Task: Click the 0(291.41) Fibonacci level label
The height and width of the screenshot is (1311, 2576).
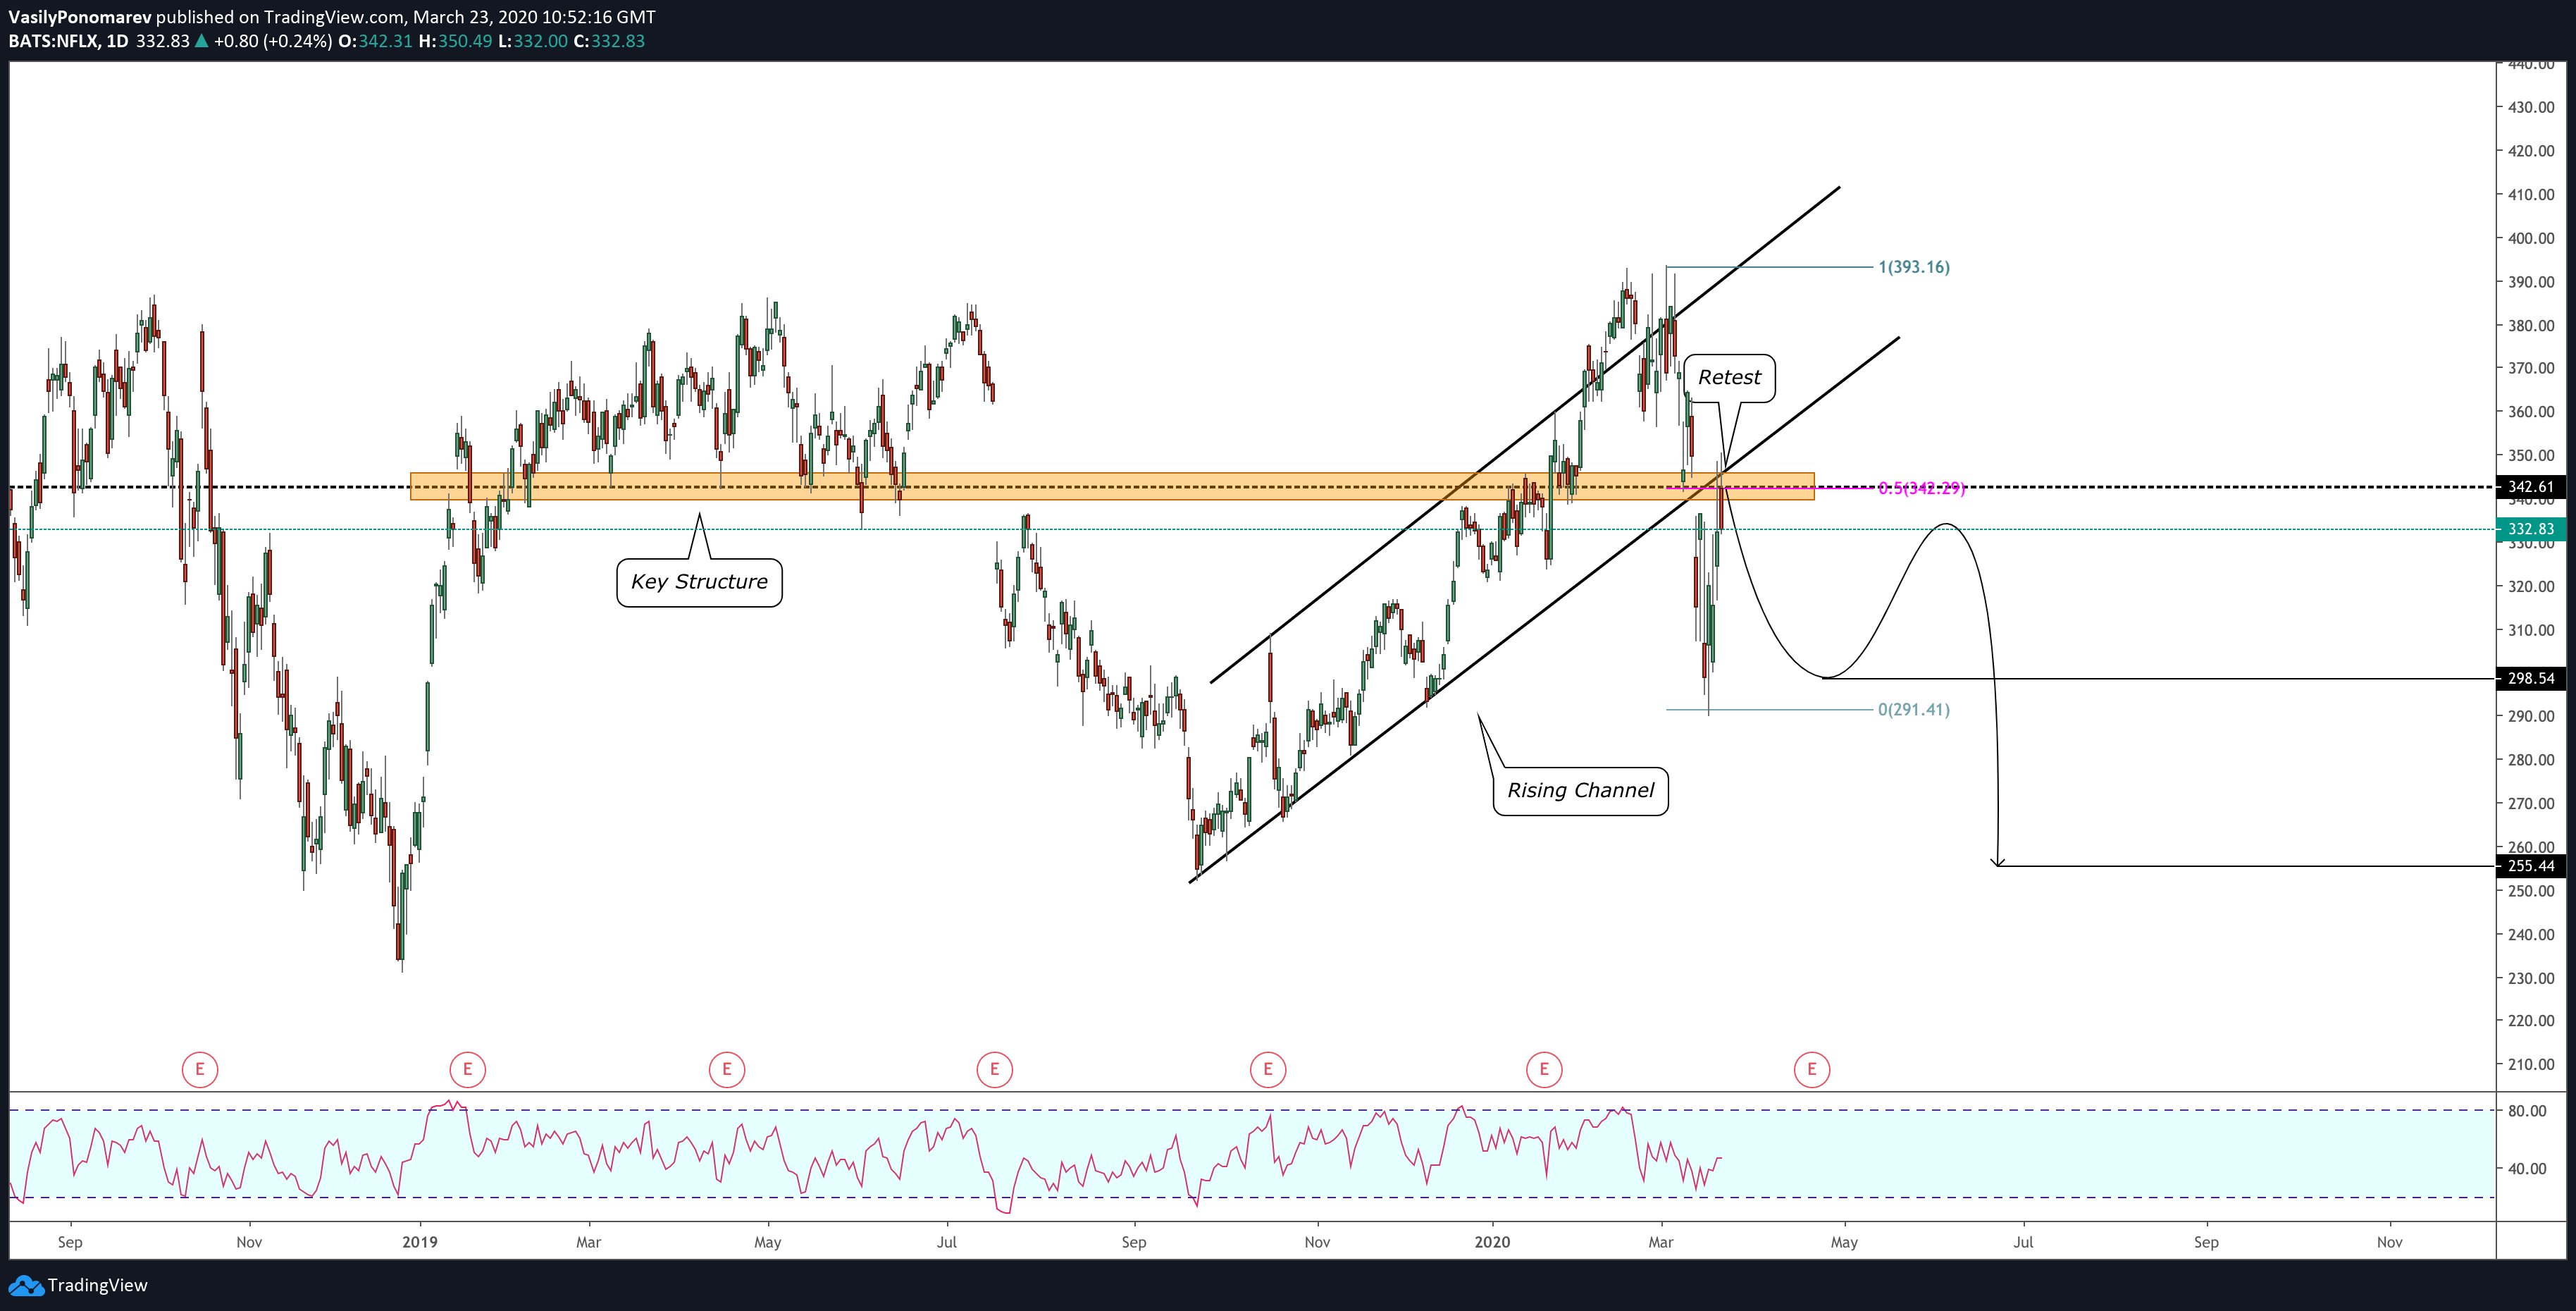Action: (1914, 710)
